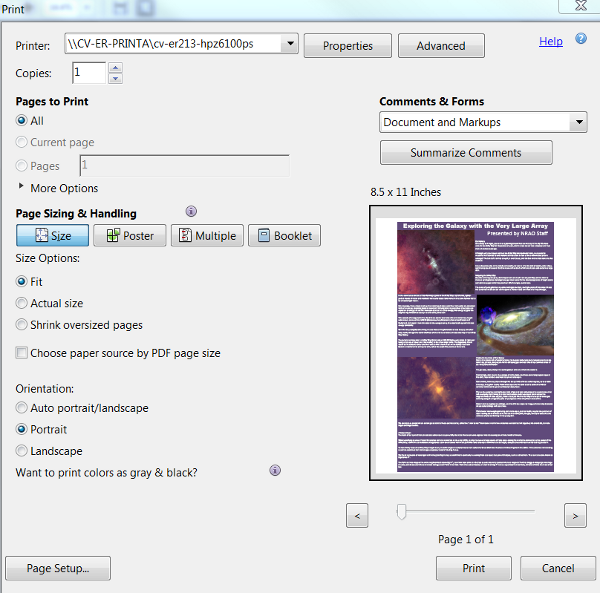
Task: Increase copies with the up stepper arrow
Action: [x=115, y=68]
